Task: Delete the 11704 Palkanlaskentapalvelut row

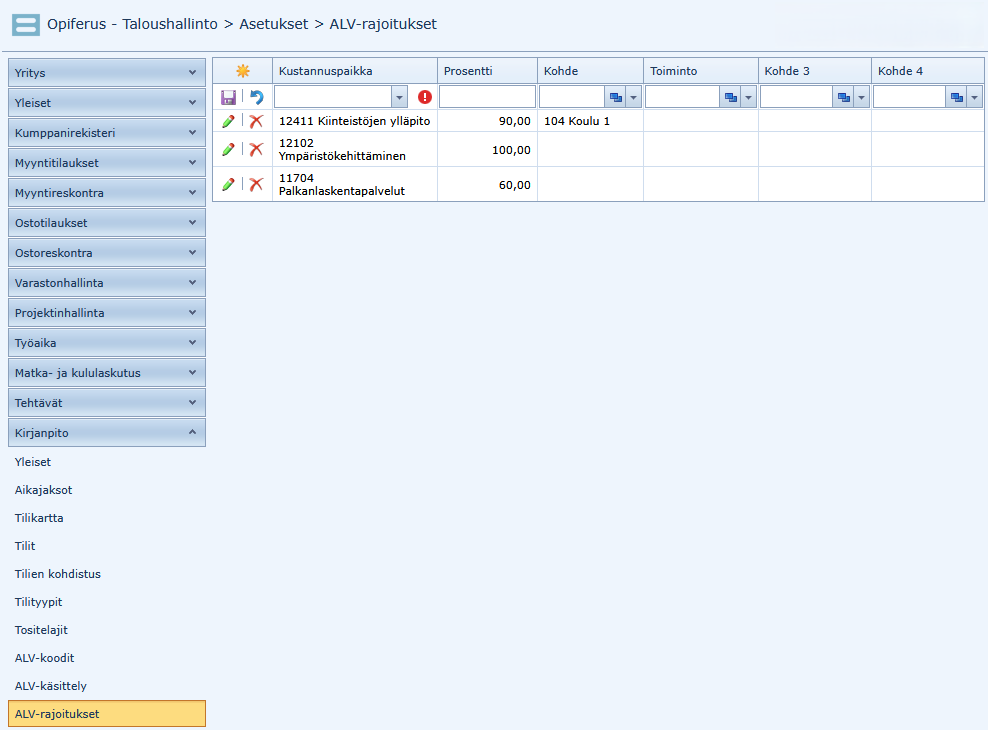Action: coord(256,184)
